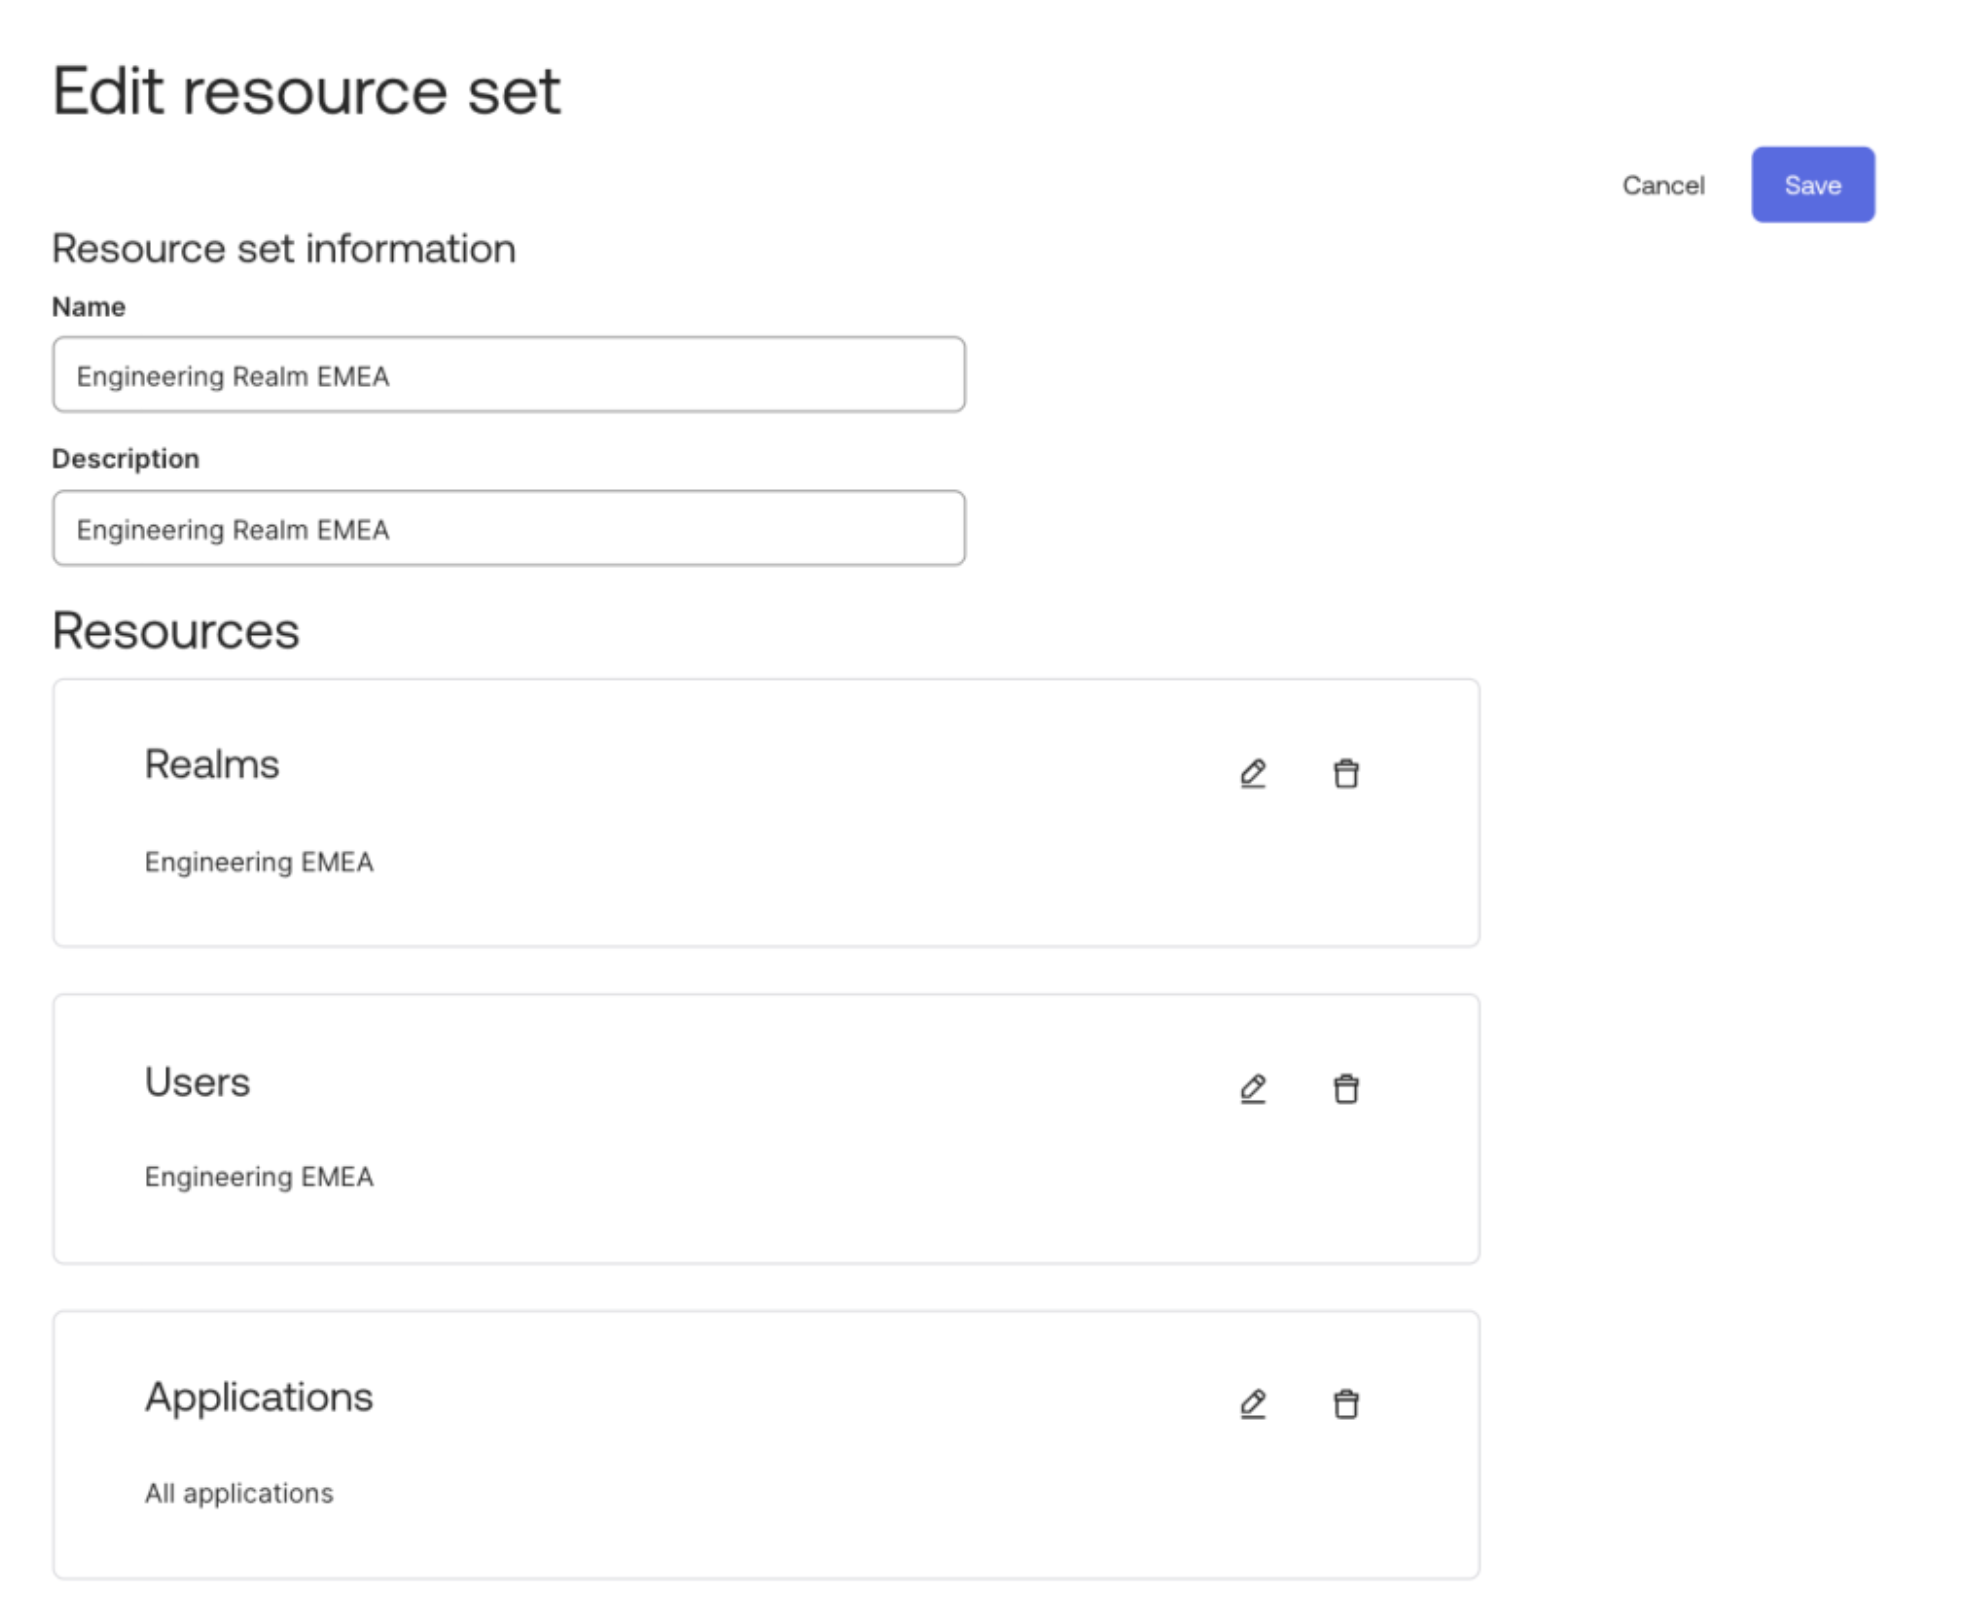Viewport: 1986px width, 1622px height.
Task: Click the Edit resource set heading
Action: 307,90
